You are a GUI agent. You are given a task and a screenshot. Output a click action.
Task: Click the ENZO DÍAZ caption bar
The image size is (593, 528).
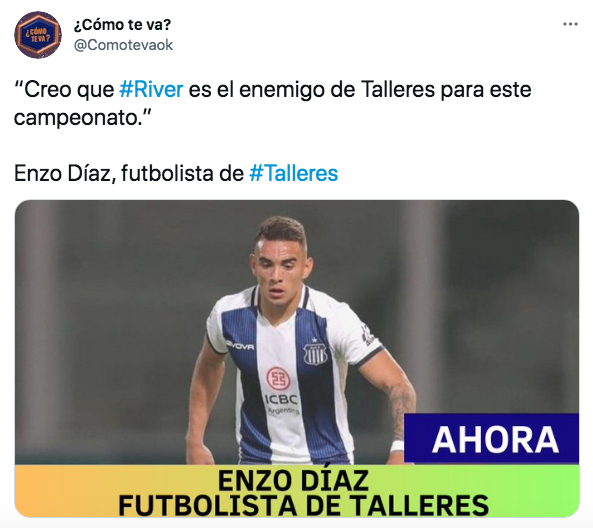coord(293,480)
